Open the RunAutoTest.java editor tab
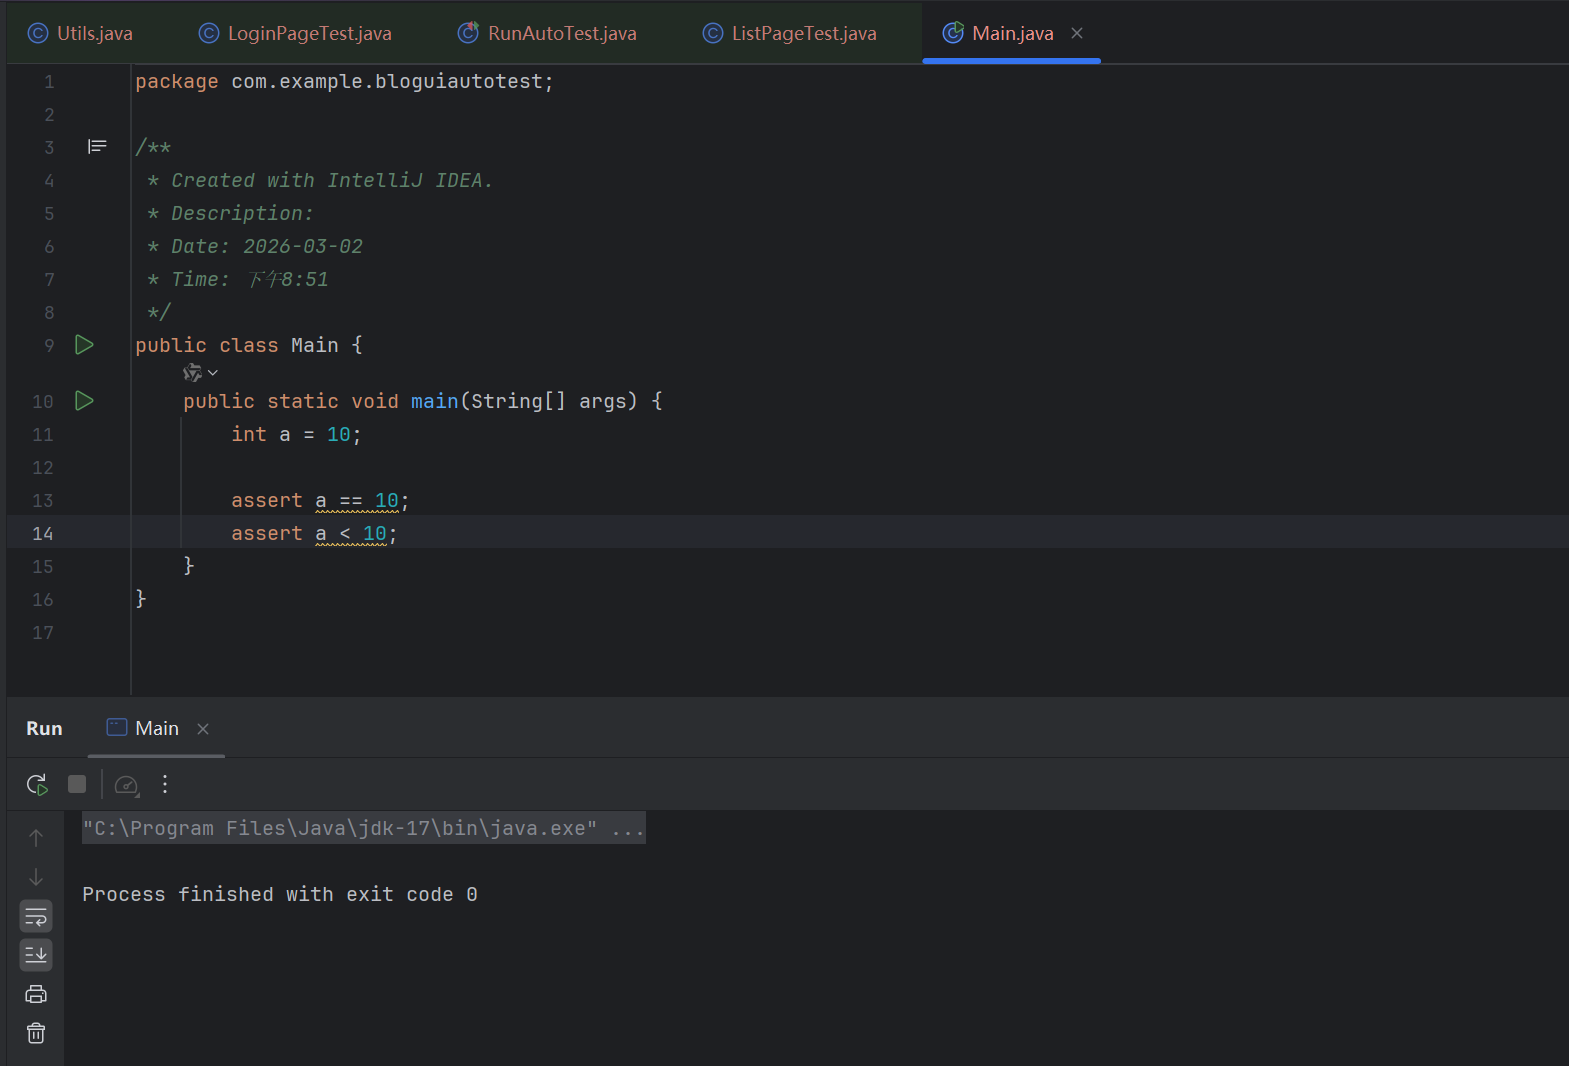 tap(547, 33)
